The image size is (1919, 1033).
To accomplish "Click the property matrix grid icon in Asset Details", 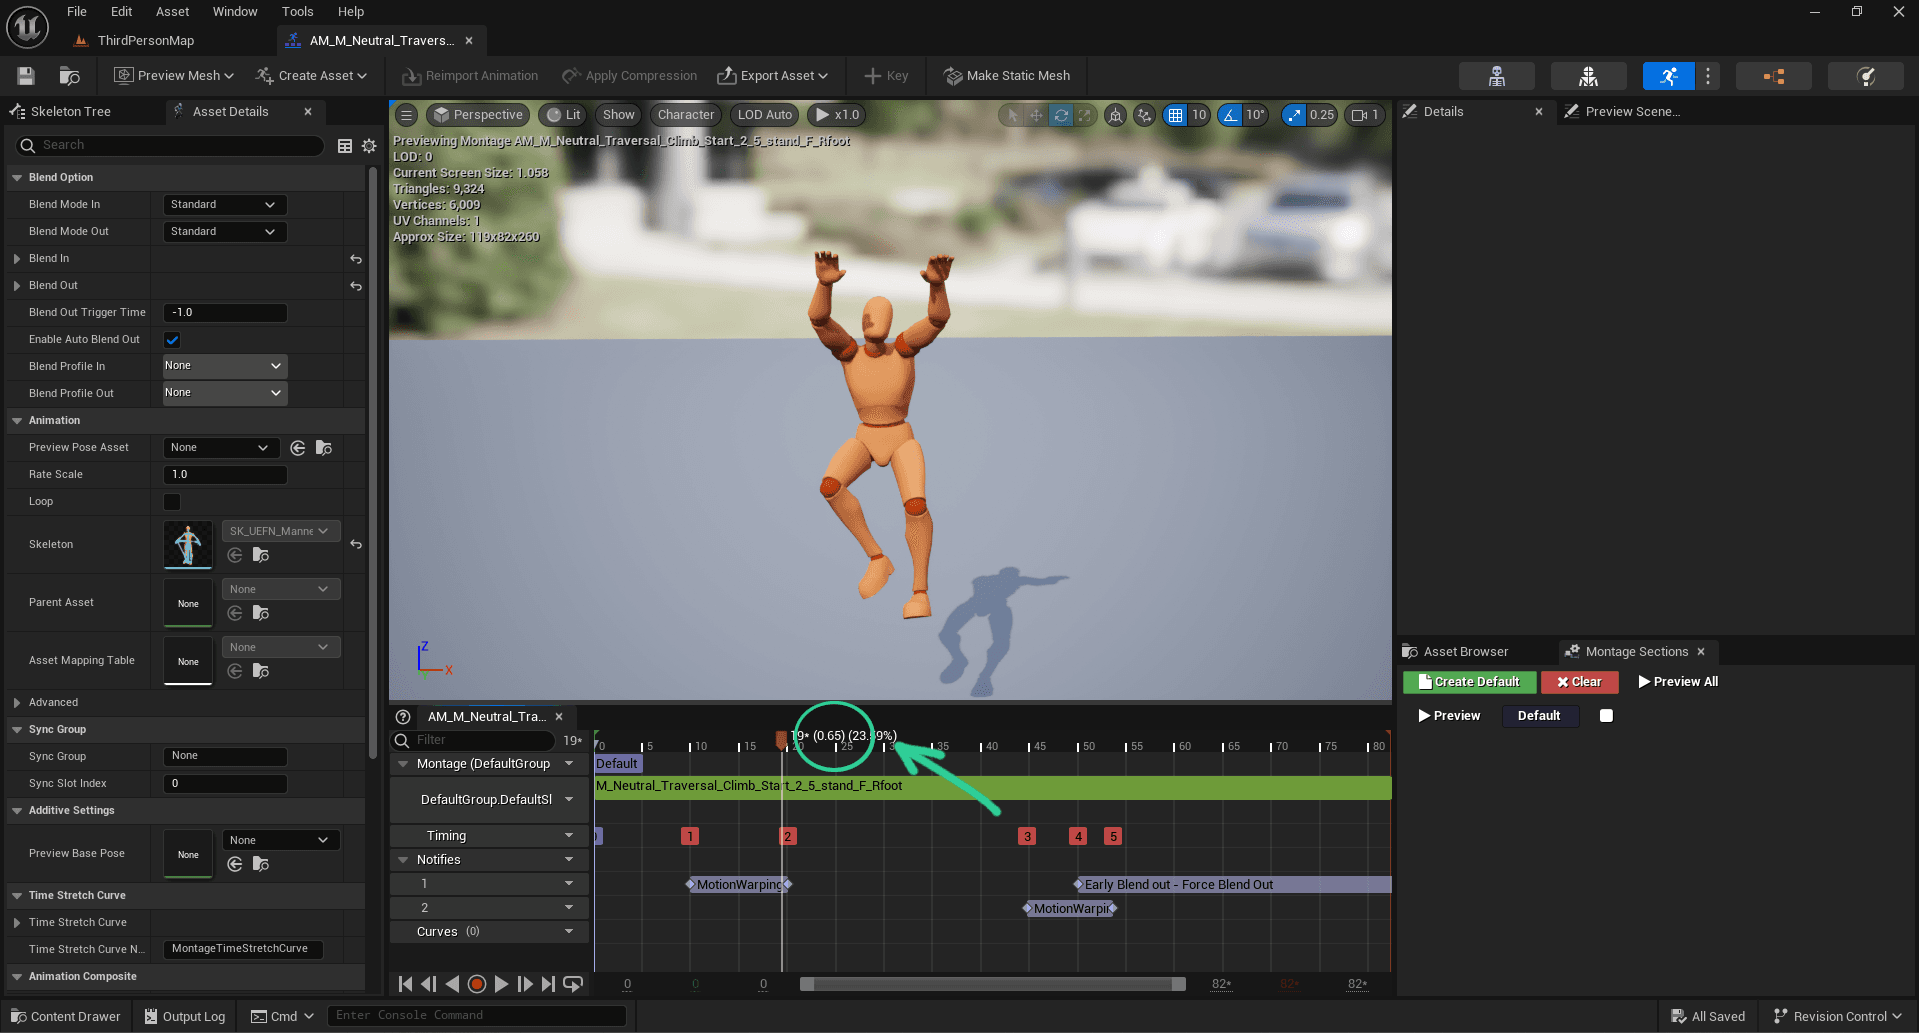I will point(345,146).
